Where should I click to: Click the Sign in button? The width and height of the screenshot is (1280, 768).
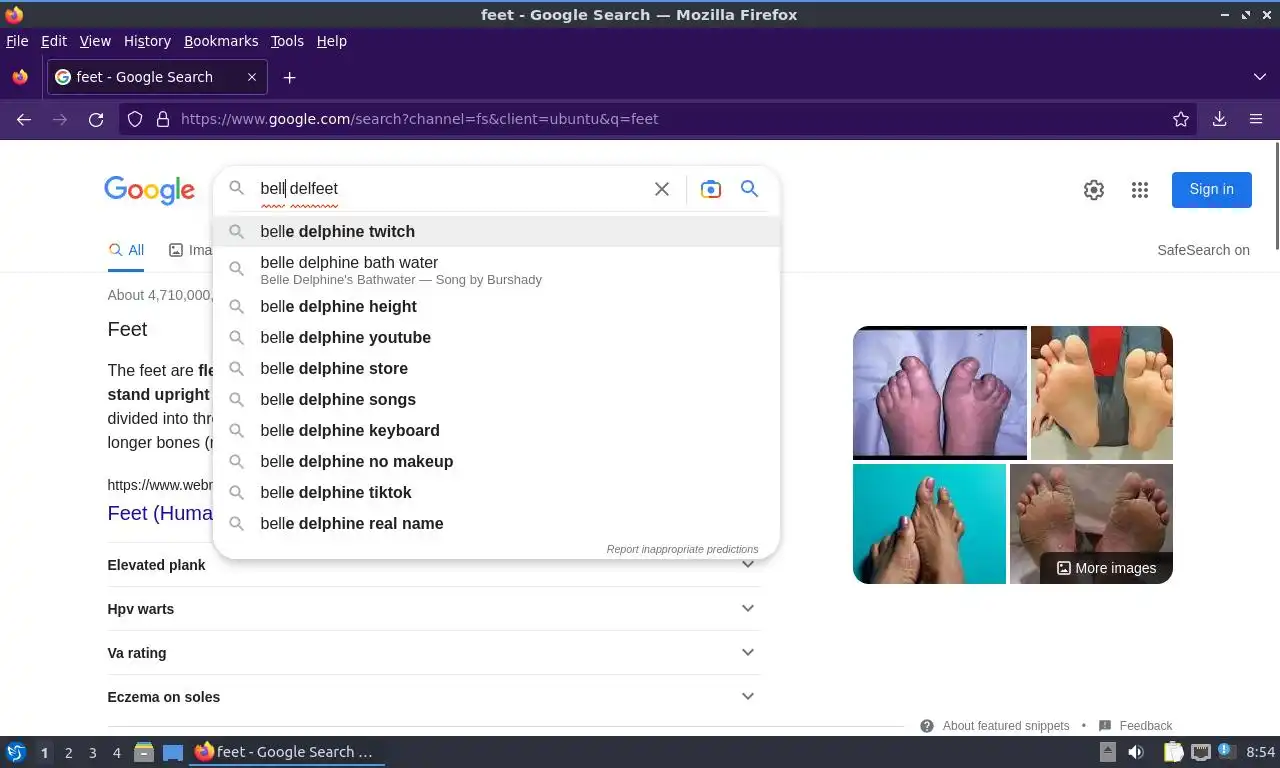click(x=1212, y=189)
